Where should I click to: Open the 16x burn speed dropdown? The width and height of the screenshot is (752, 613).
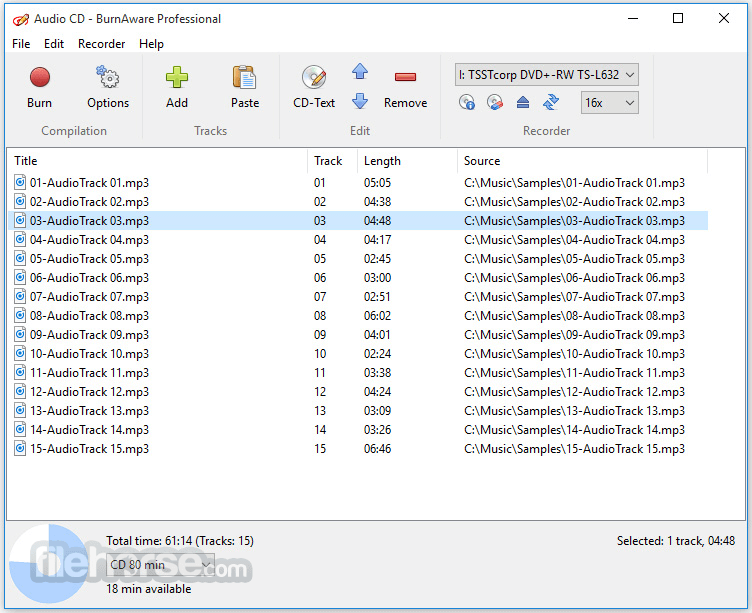coord(609,103)
